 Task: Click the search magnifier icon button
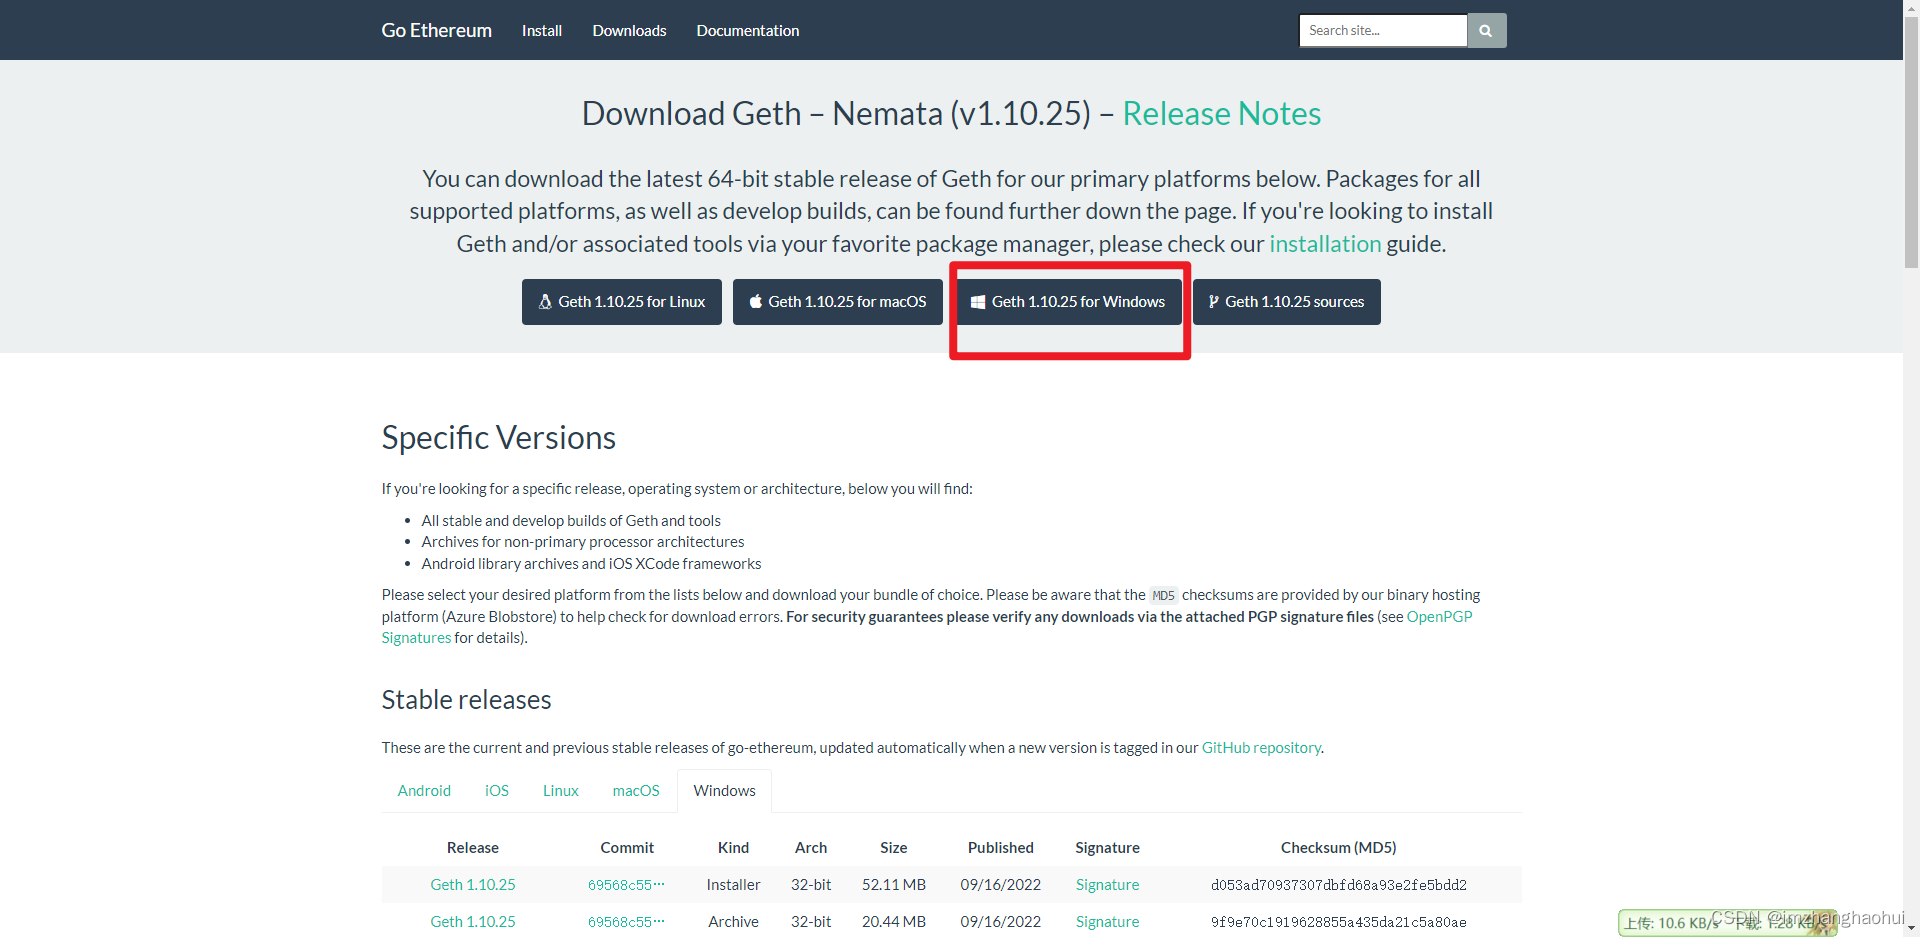click(x=1486, y=31)
